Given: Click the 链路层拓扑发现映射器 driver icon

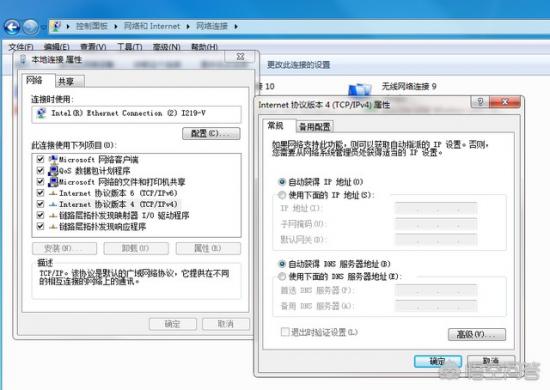Looking at the screenshot, I should point(53,215).
